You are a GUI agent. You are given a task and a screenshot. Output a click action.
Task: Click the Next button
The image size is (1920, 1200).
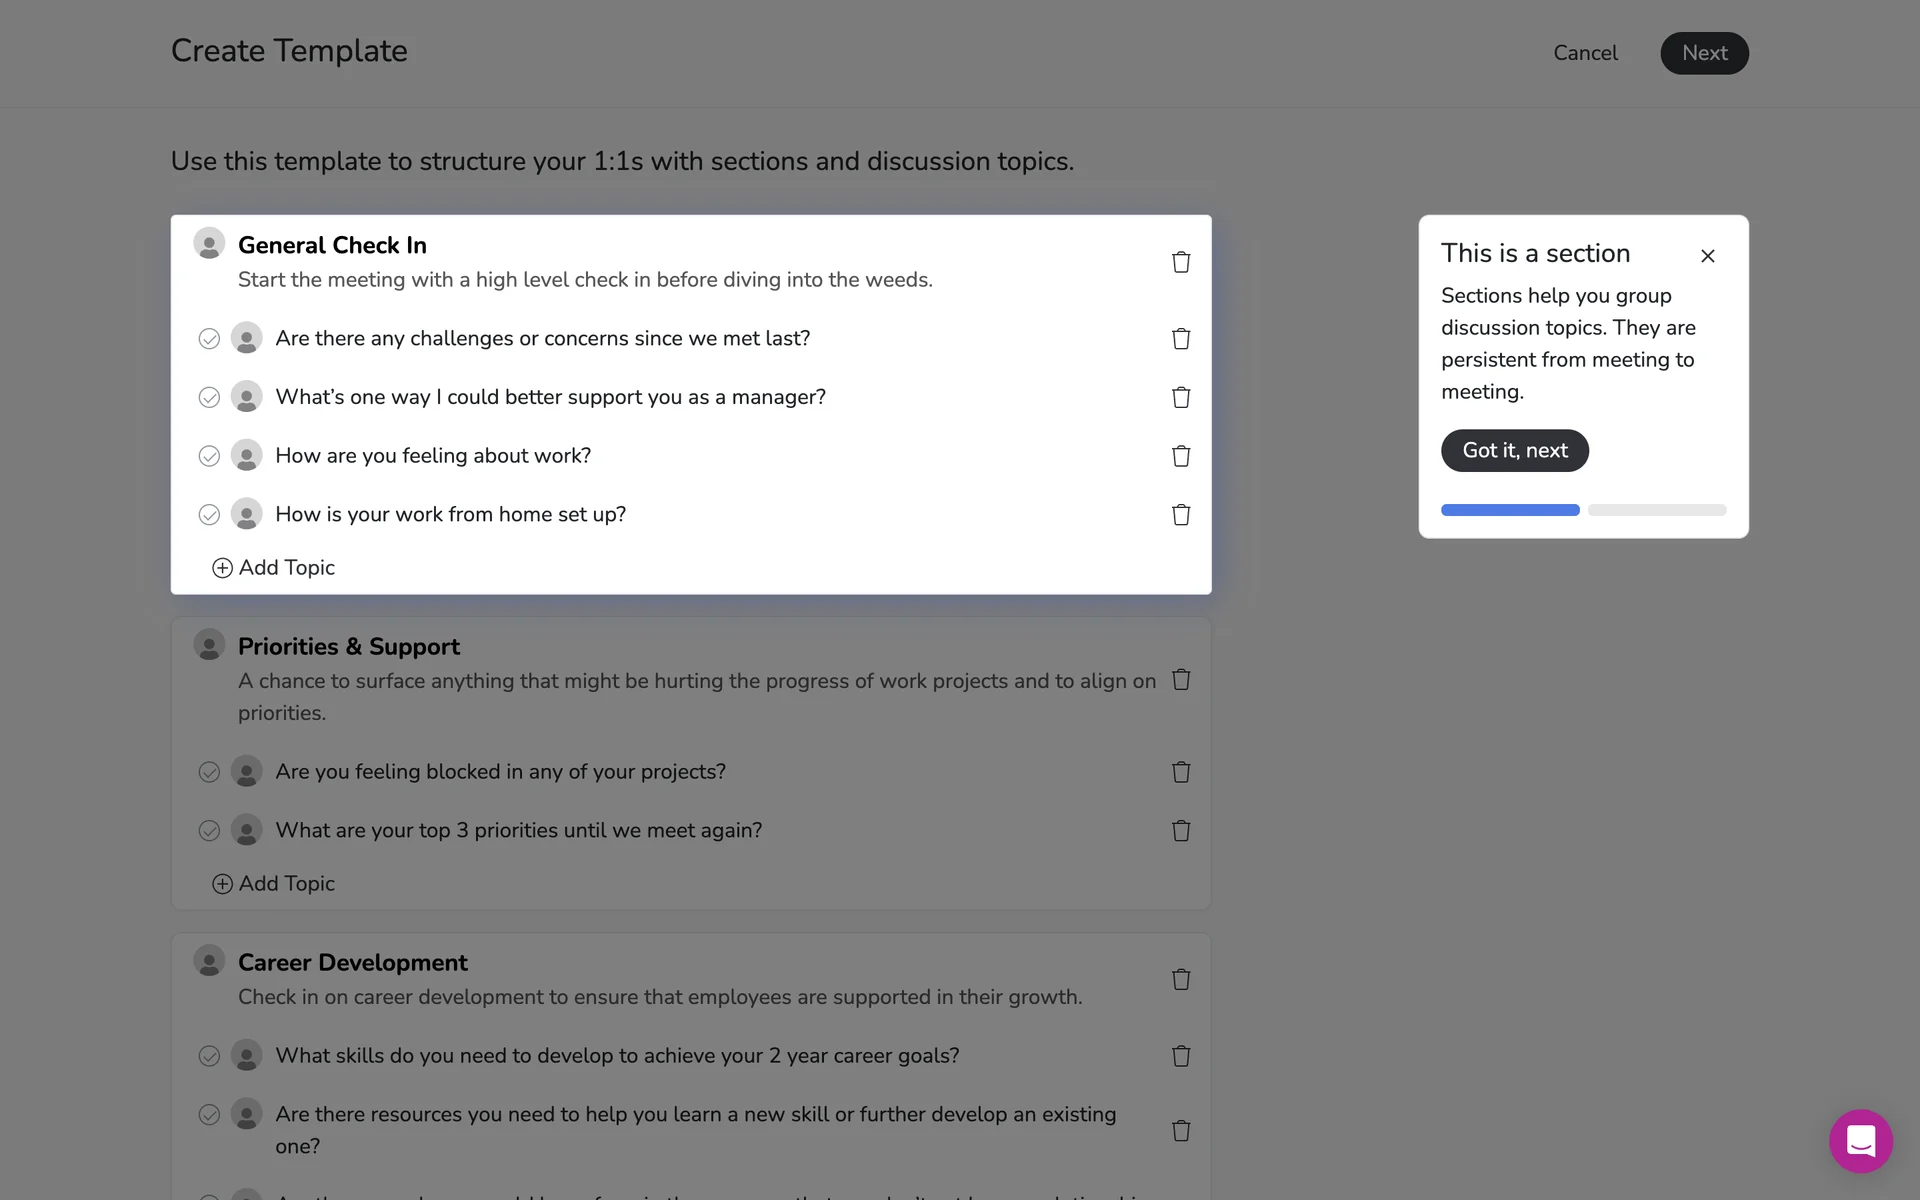1704,53
